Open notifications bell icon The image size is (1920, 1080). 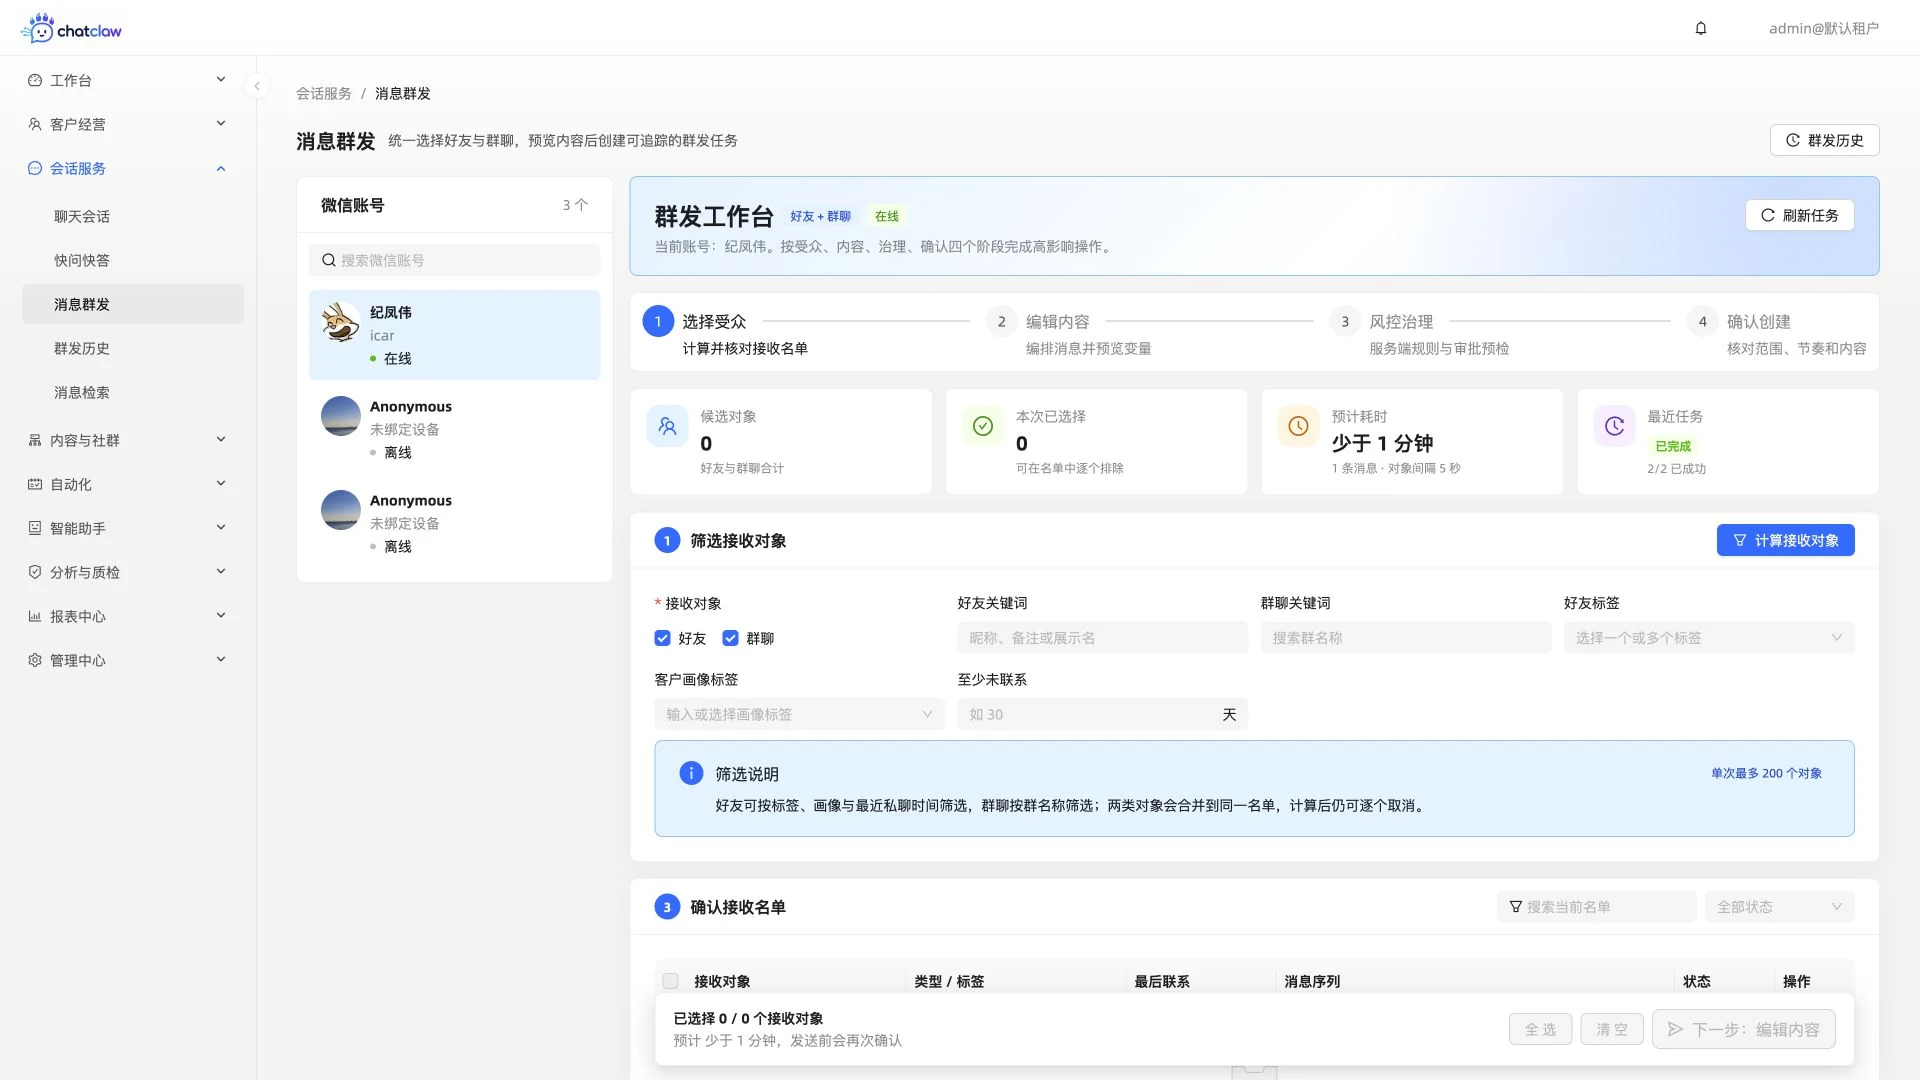click(x=1701, y=28)
